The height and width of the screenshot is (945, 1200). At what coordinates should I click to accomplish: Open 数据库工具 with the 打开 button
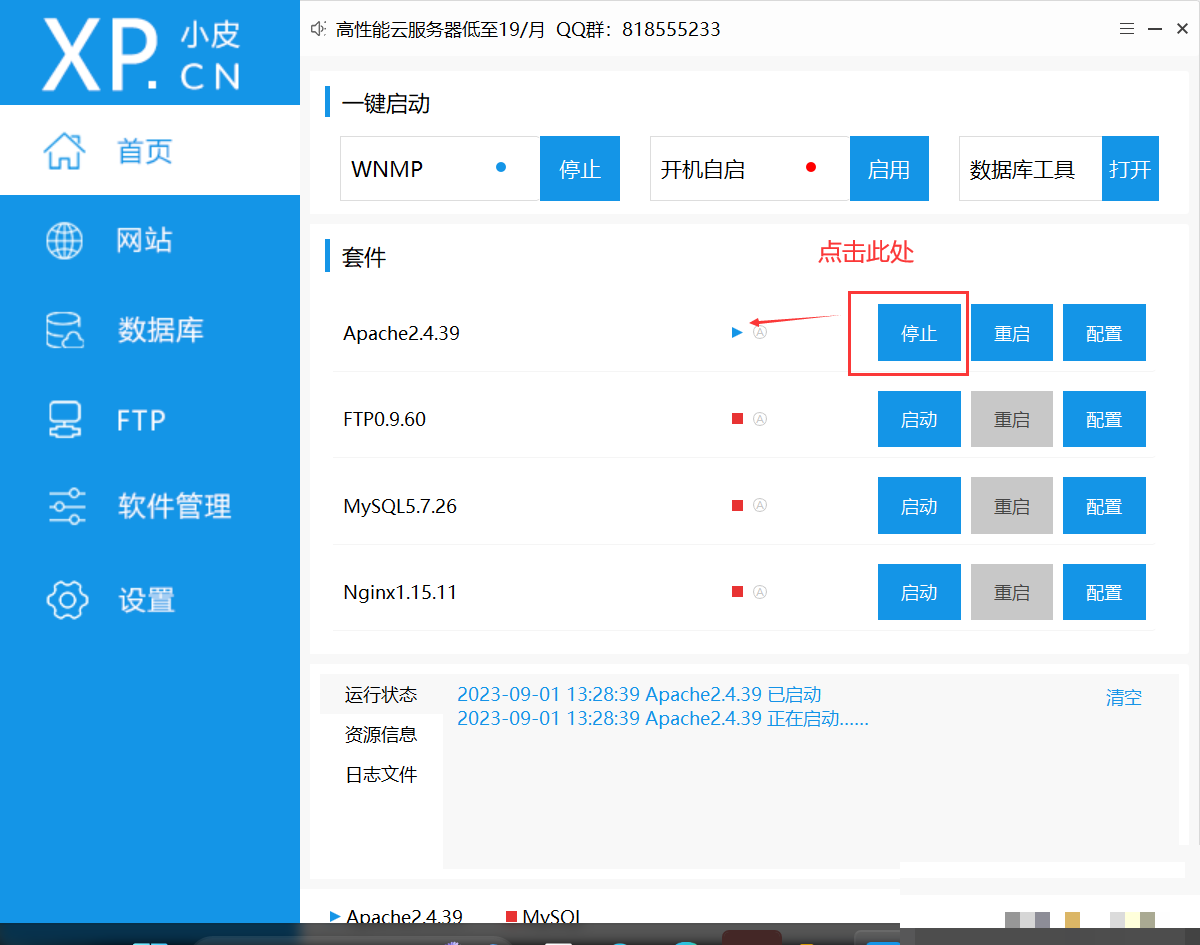point(1131,169)
